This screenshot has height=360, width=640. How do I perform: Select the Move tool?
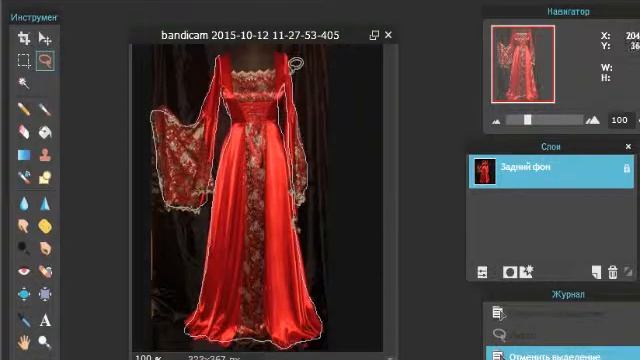coord(45,38)
